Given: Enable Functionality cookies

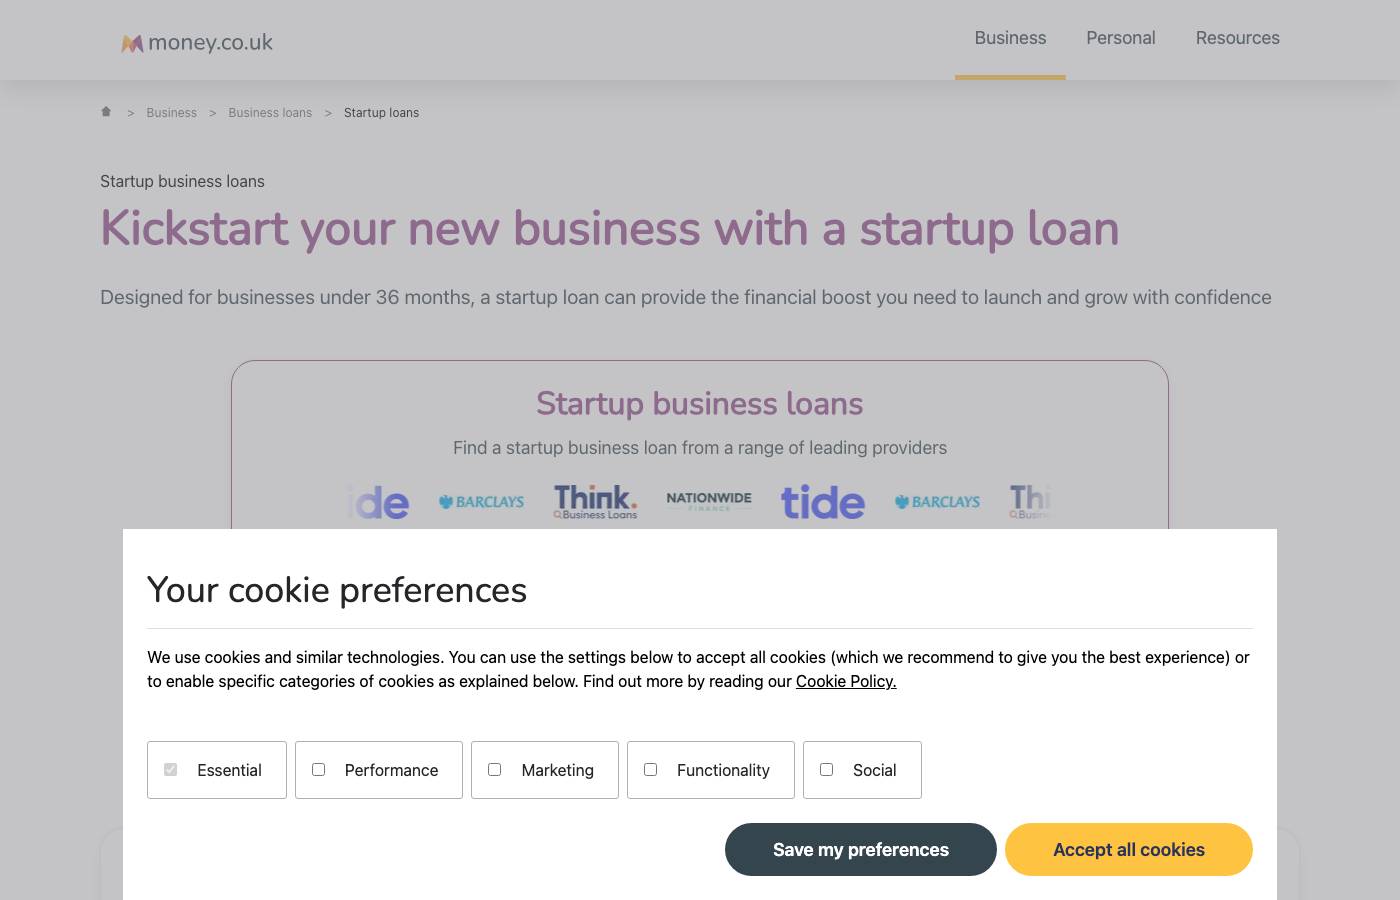Looking at the screenshot, I should point(650,769).
